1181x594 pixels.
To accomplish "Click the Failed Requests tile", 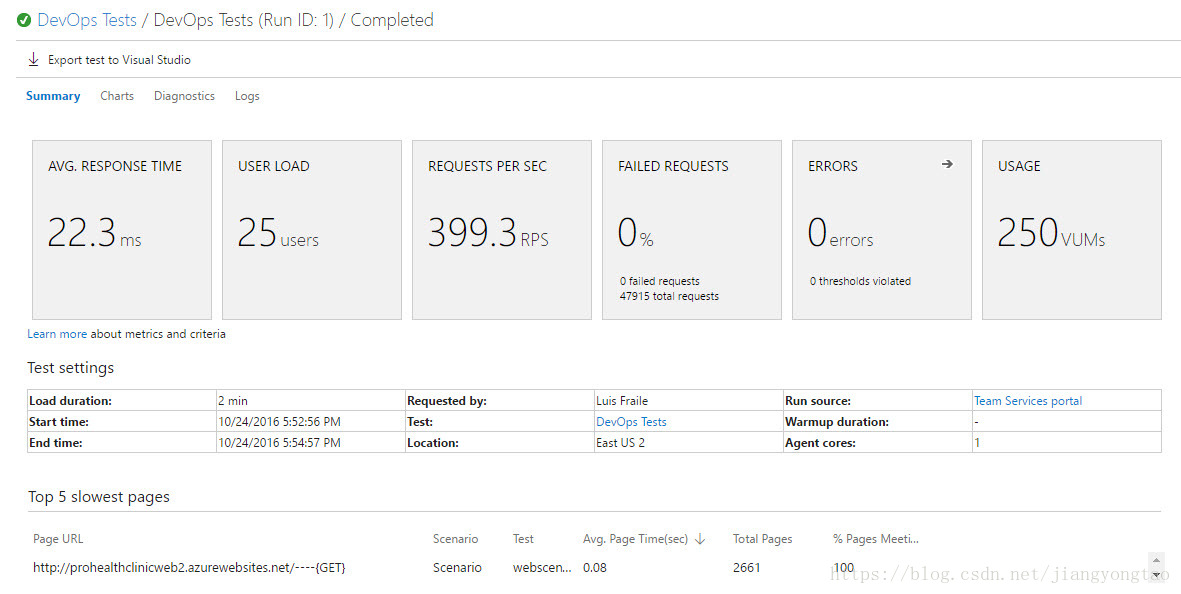I will (691, 230).
